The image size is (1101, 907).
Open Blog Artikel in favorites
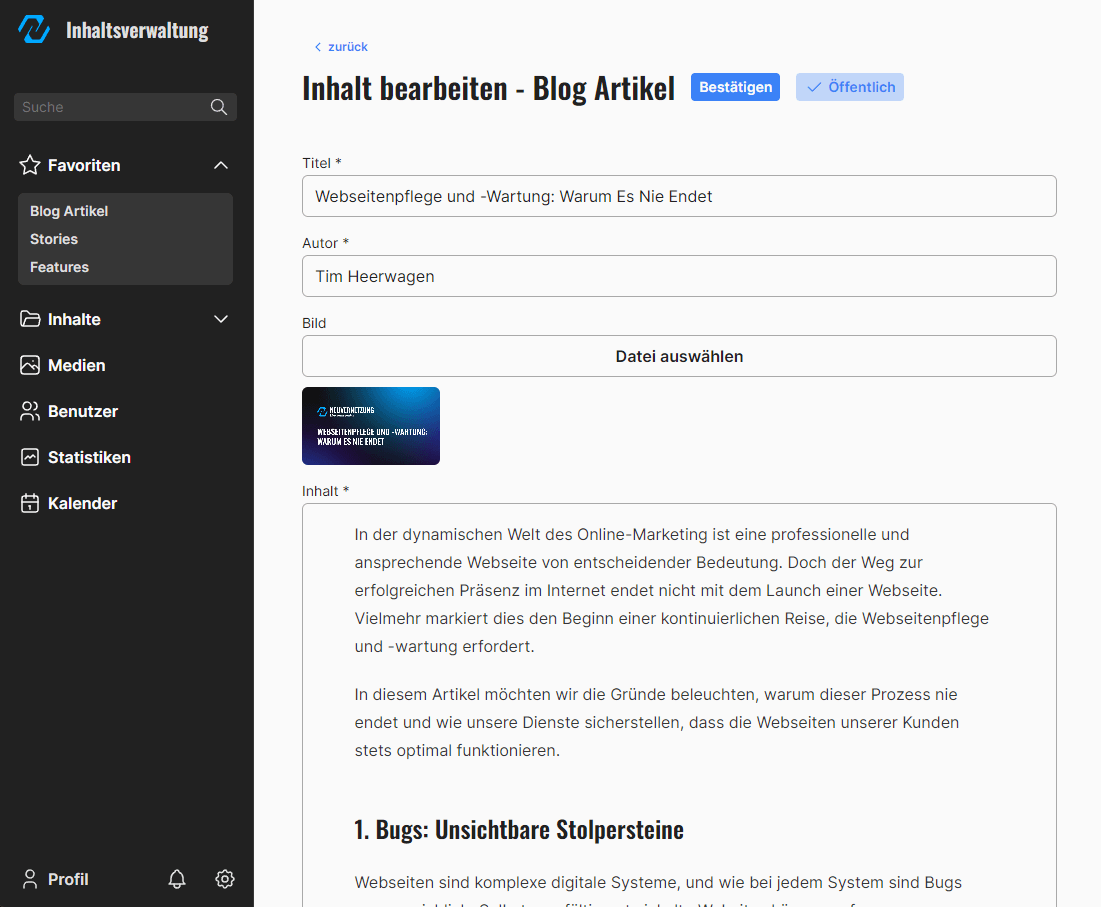(x=69, y=211)
